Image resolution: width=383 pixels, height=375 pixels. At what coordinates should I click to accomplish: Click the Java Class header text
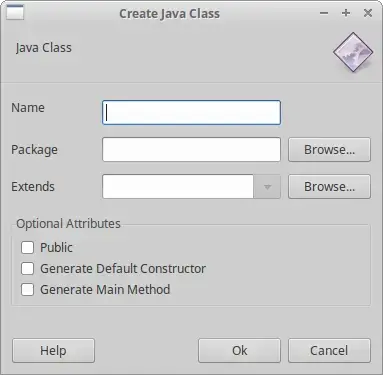click(44, 48)
